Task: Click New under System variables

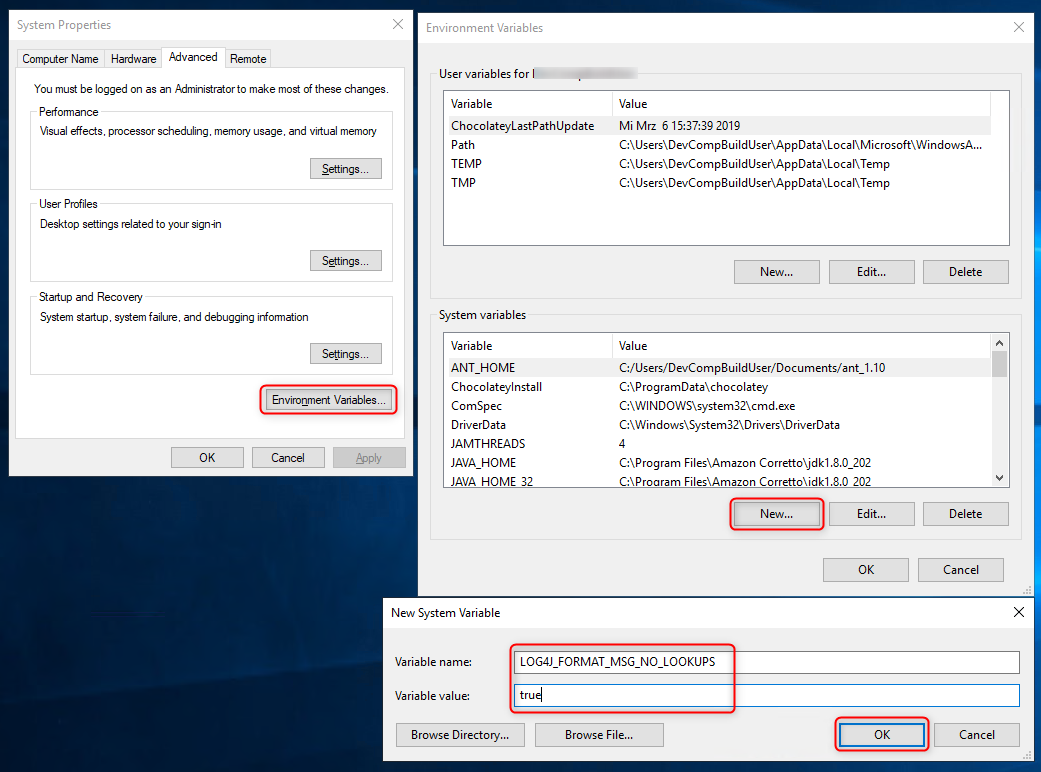Action: click(776, 514)
